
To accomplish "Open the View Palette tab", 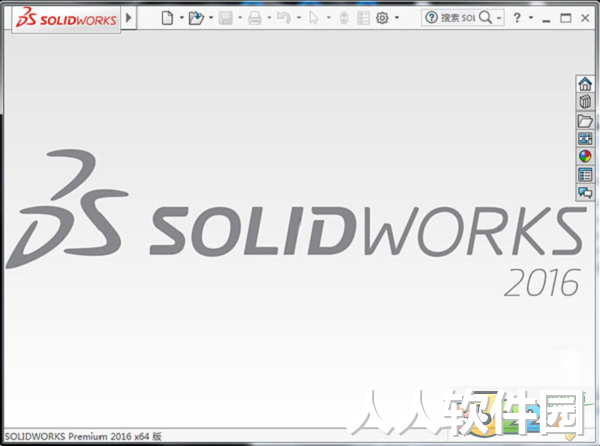I will tap(585, 138).
